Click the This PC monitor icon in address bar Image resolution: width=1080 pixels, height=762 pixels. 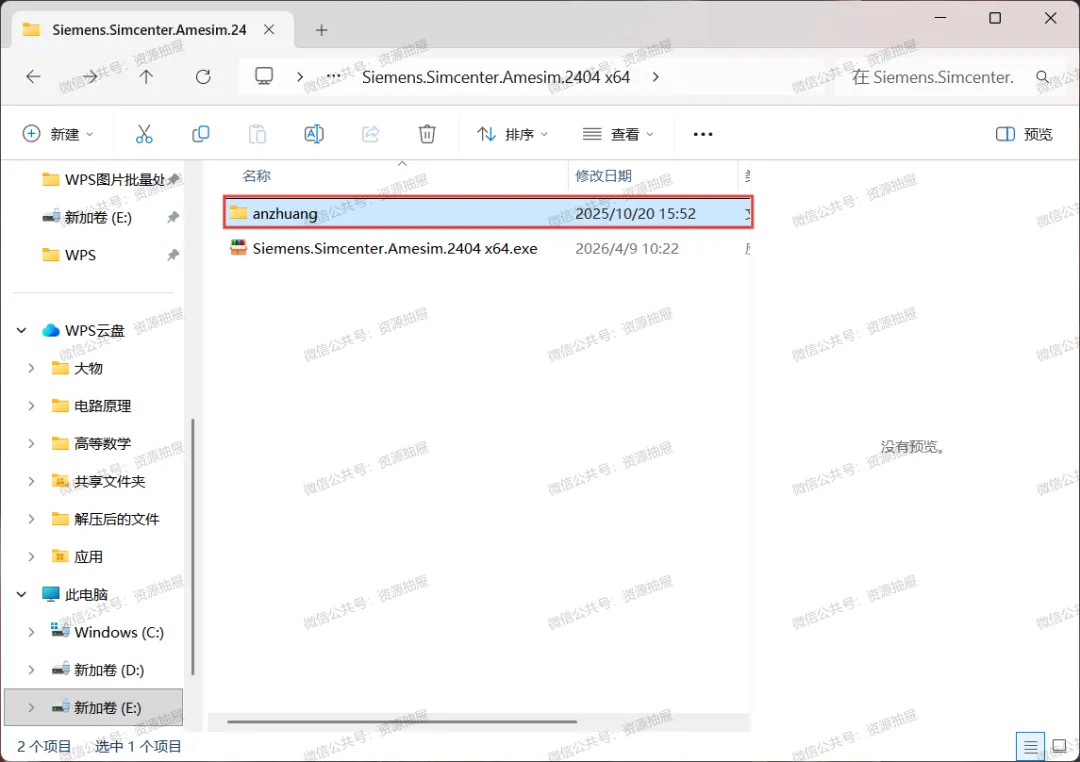tap(264, 76)
